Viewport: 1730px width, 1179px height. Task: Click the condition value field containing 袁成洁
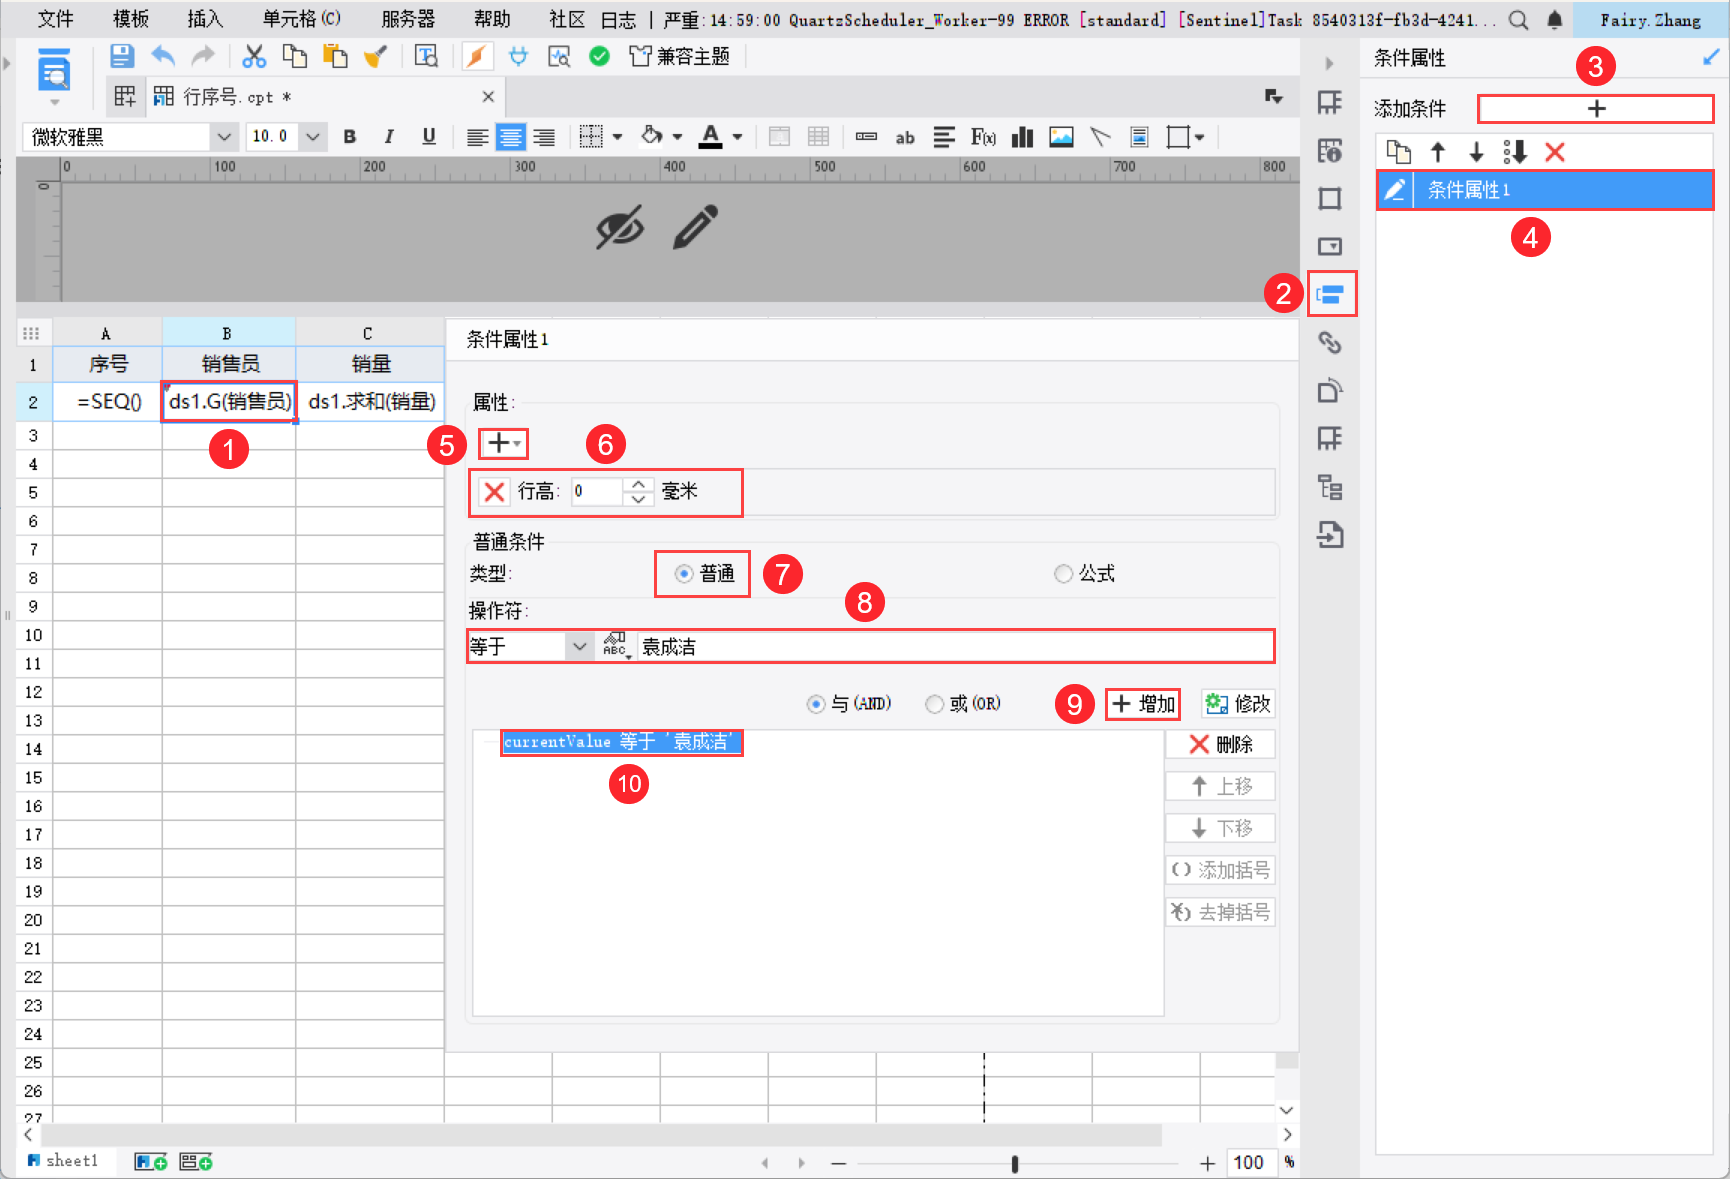tap(955, 647)
